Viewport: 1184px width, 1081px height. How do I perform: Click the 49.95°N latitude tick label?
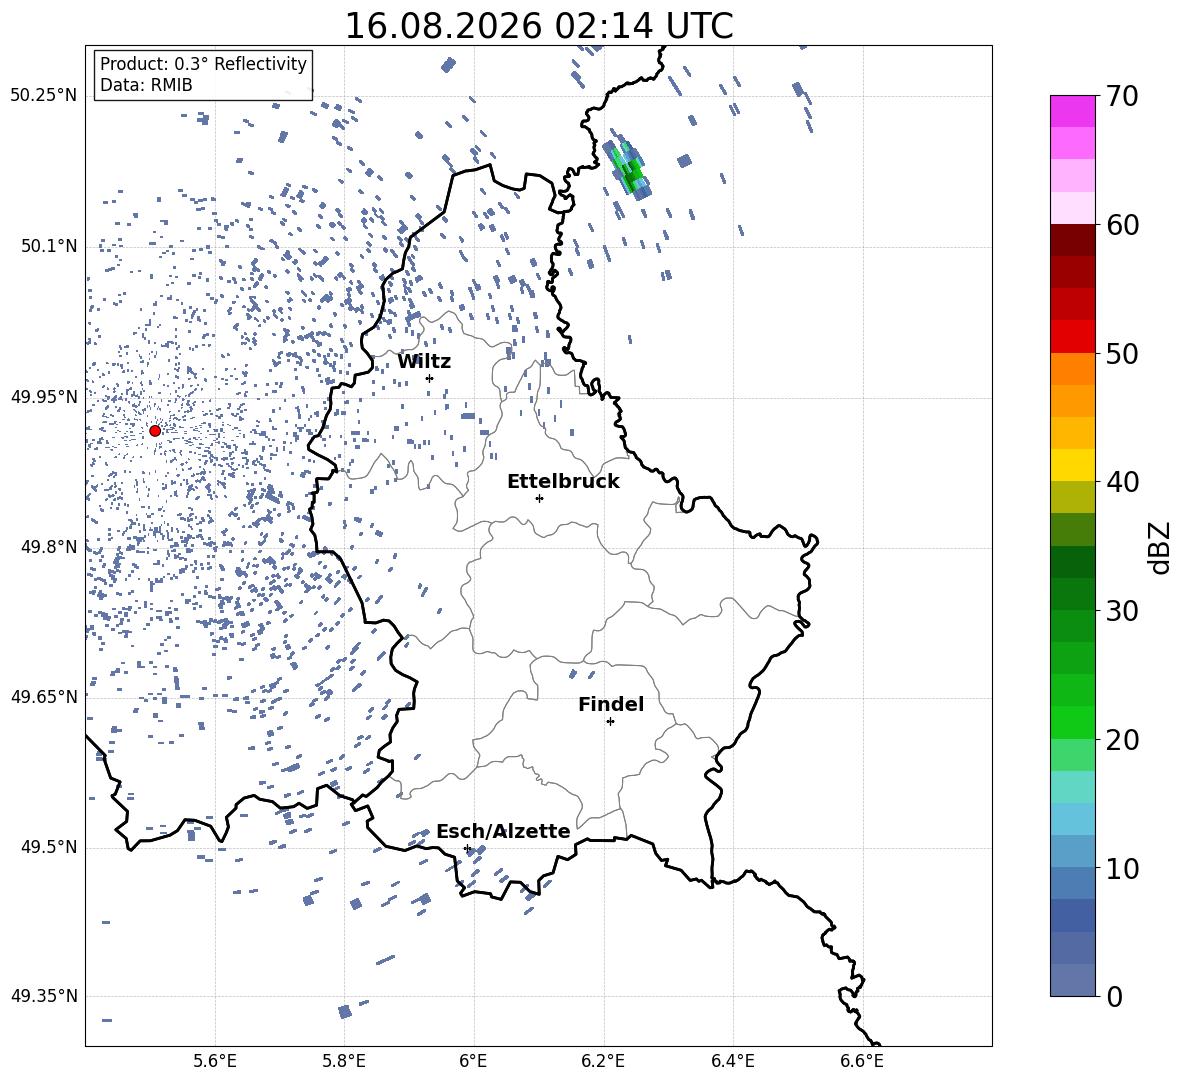[x=44, y=397]
